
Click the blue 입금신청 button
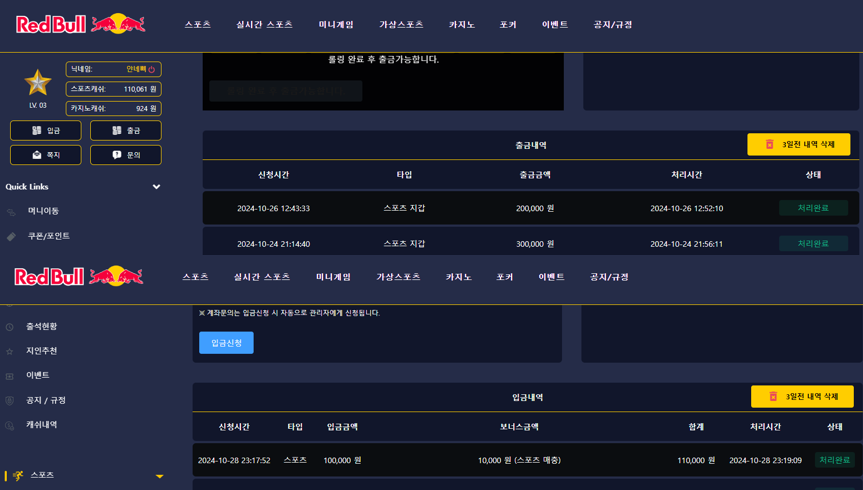click(226, 343)
